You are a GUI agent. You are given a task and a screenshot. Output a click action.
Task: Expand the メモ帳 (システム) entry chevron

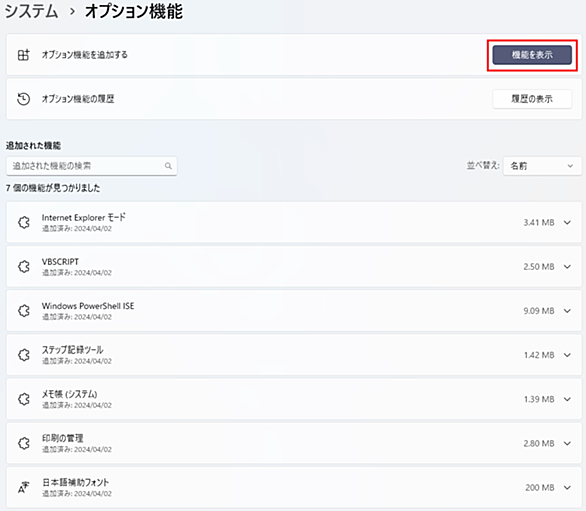click(x=567, y=399)
